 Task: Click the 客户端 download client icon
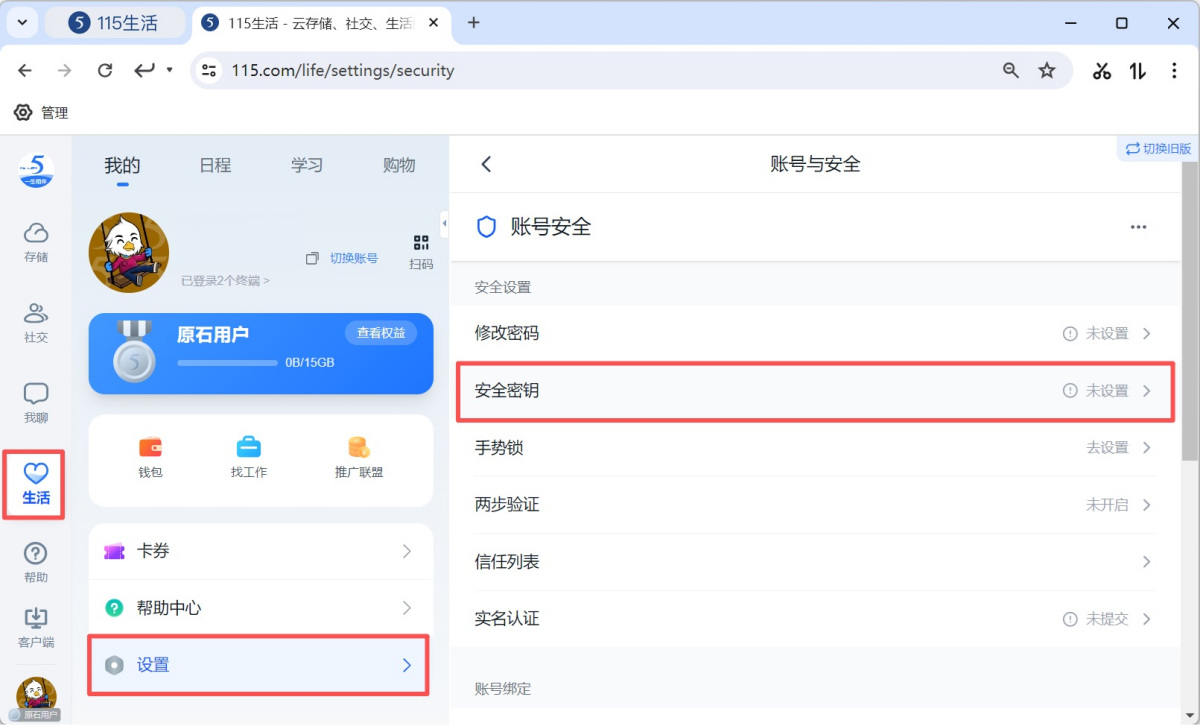click(36, 626)
